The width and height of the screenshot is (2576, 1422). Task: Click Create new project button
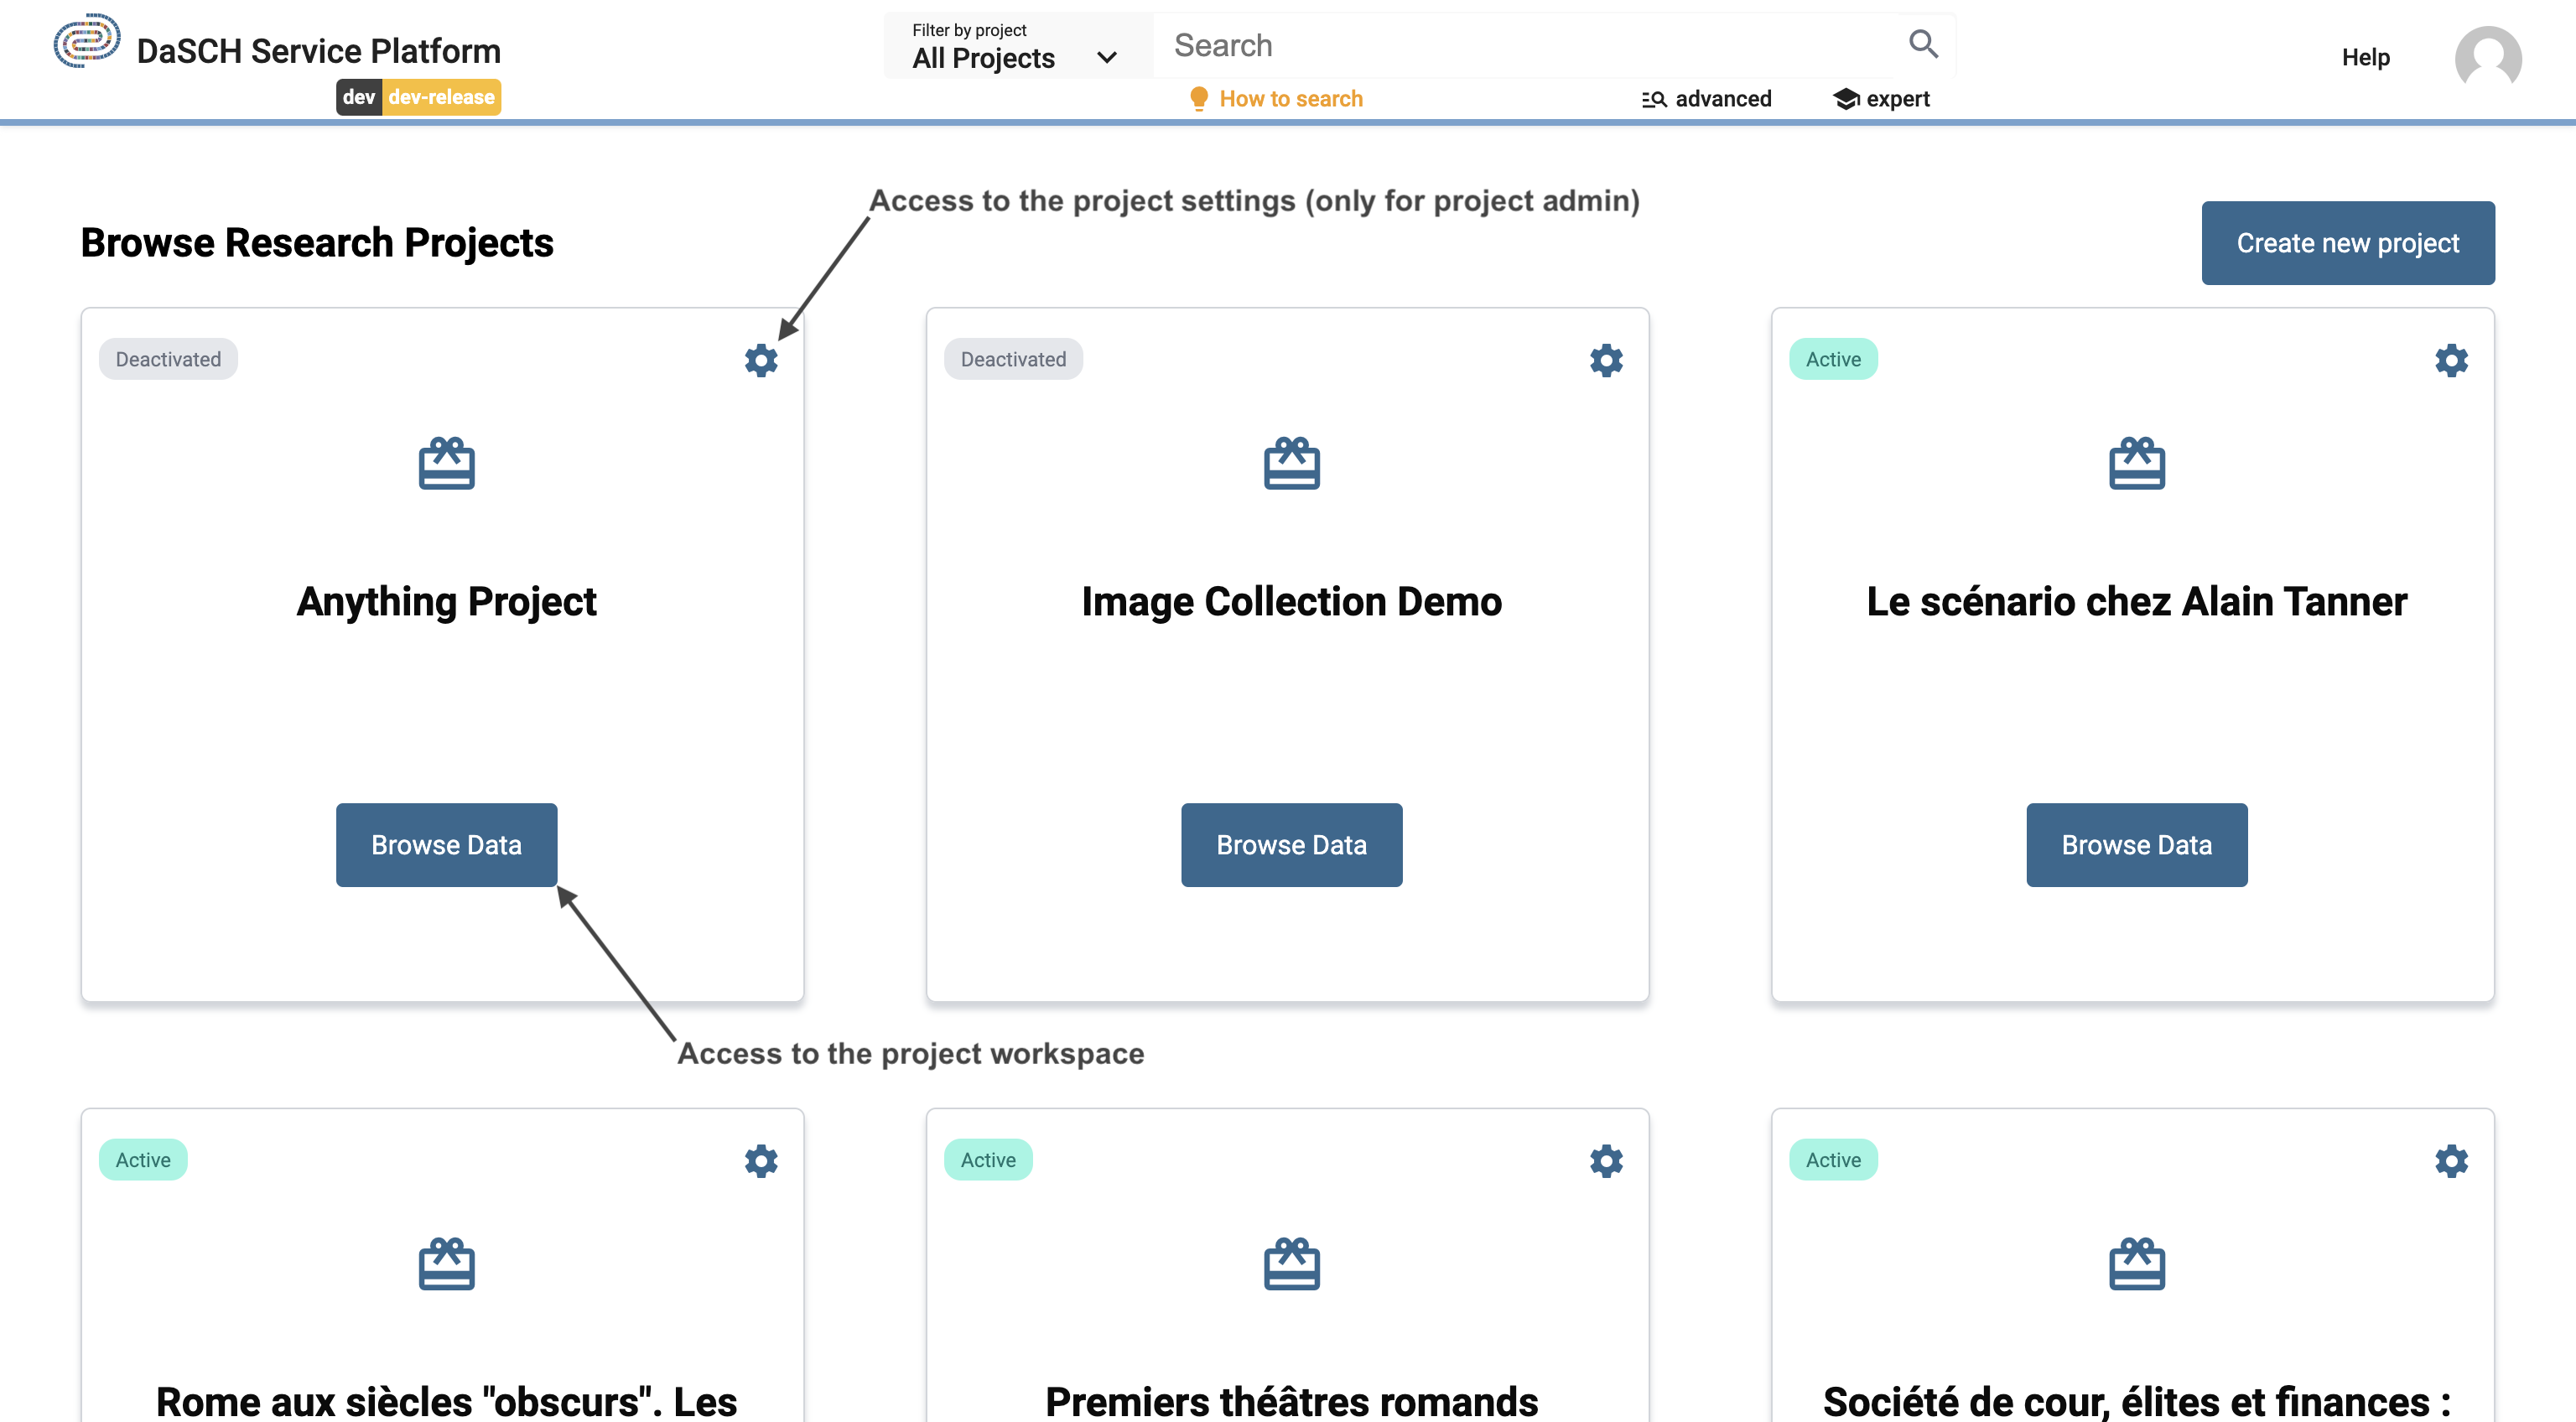point(2349,241)
